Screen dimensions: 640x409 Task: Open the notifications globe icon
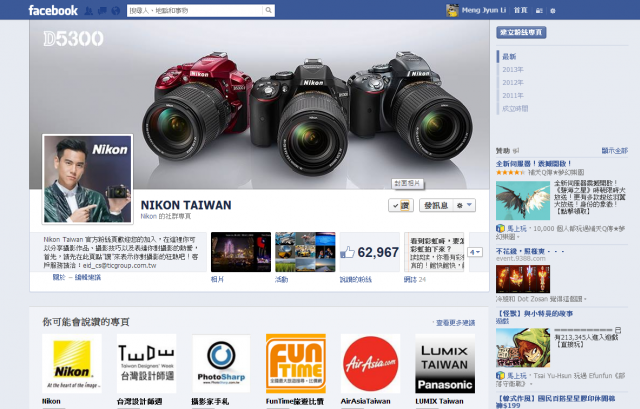coord(116,11)
